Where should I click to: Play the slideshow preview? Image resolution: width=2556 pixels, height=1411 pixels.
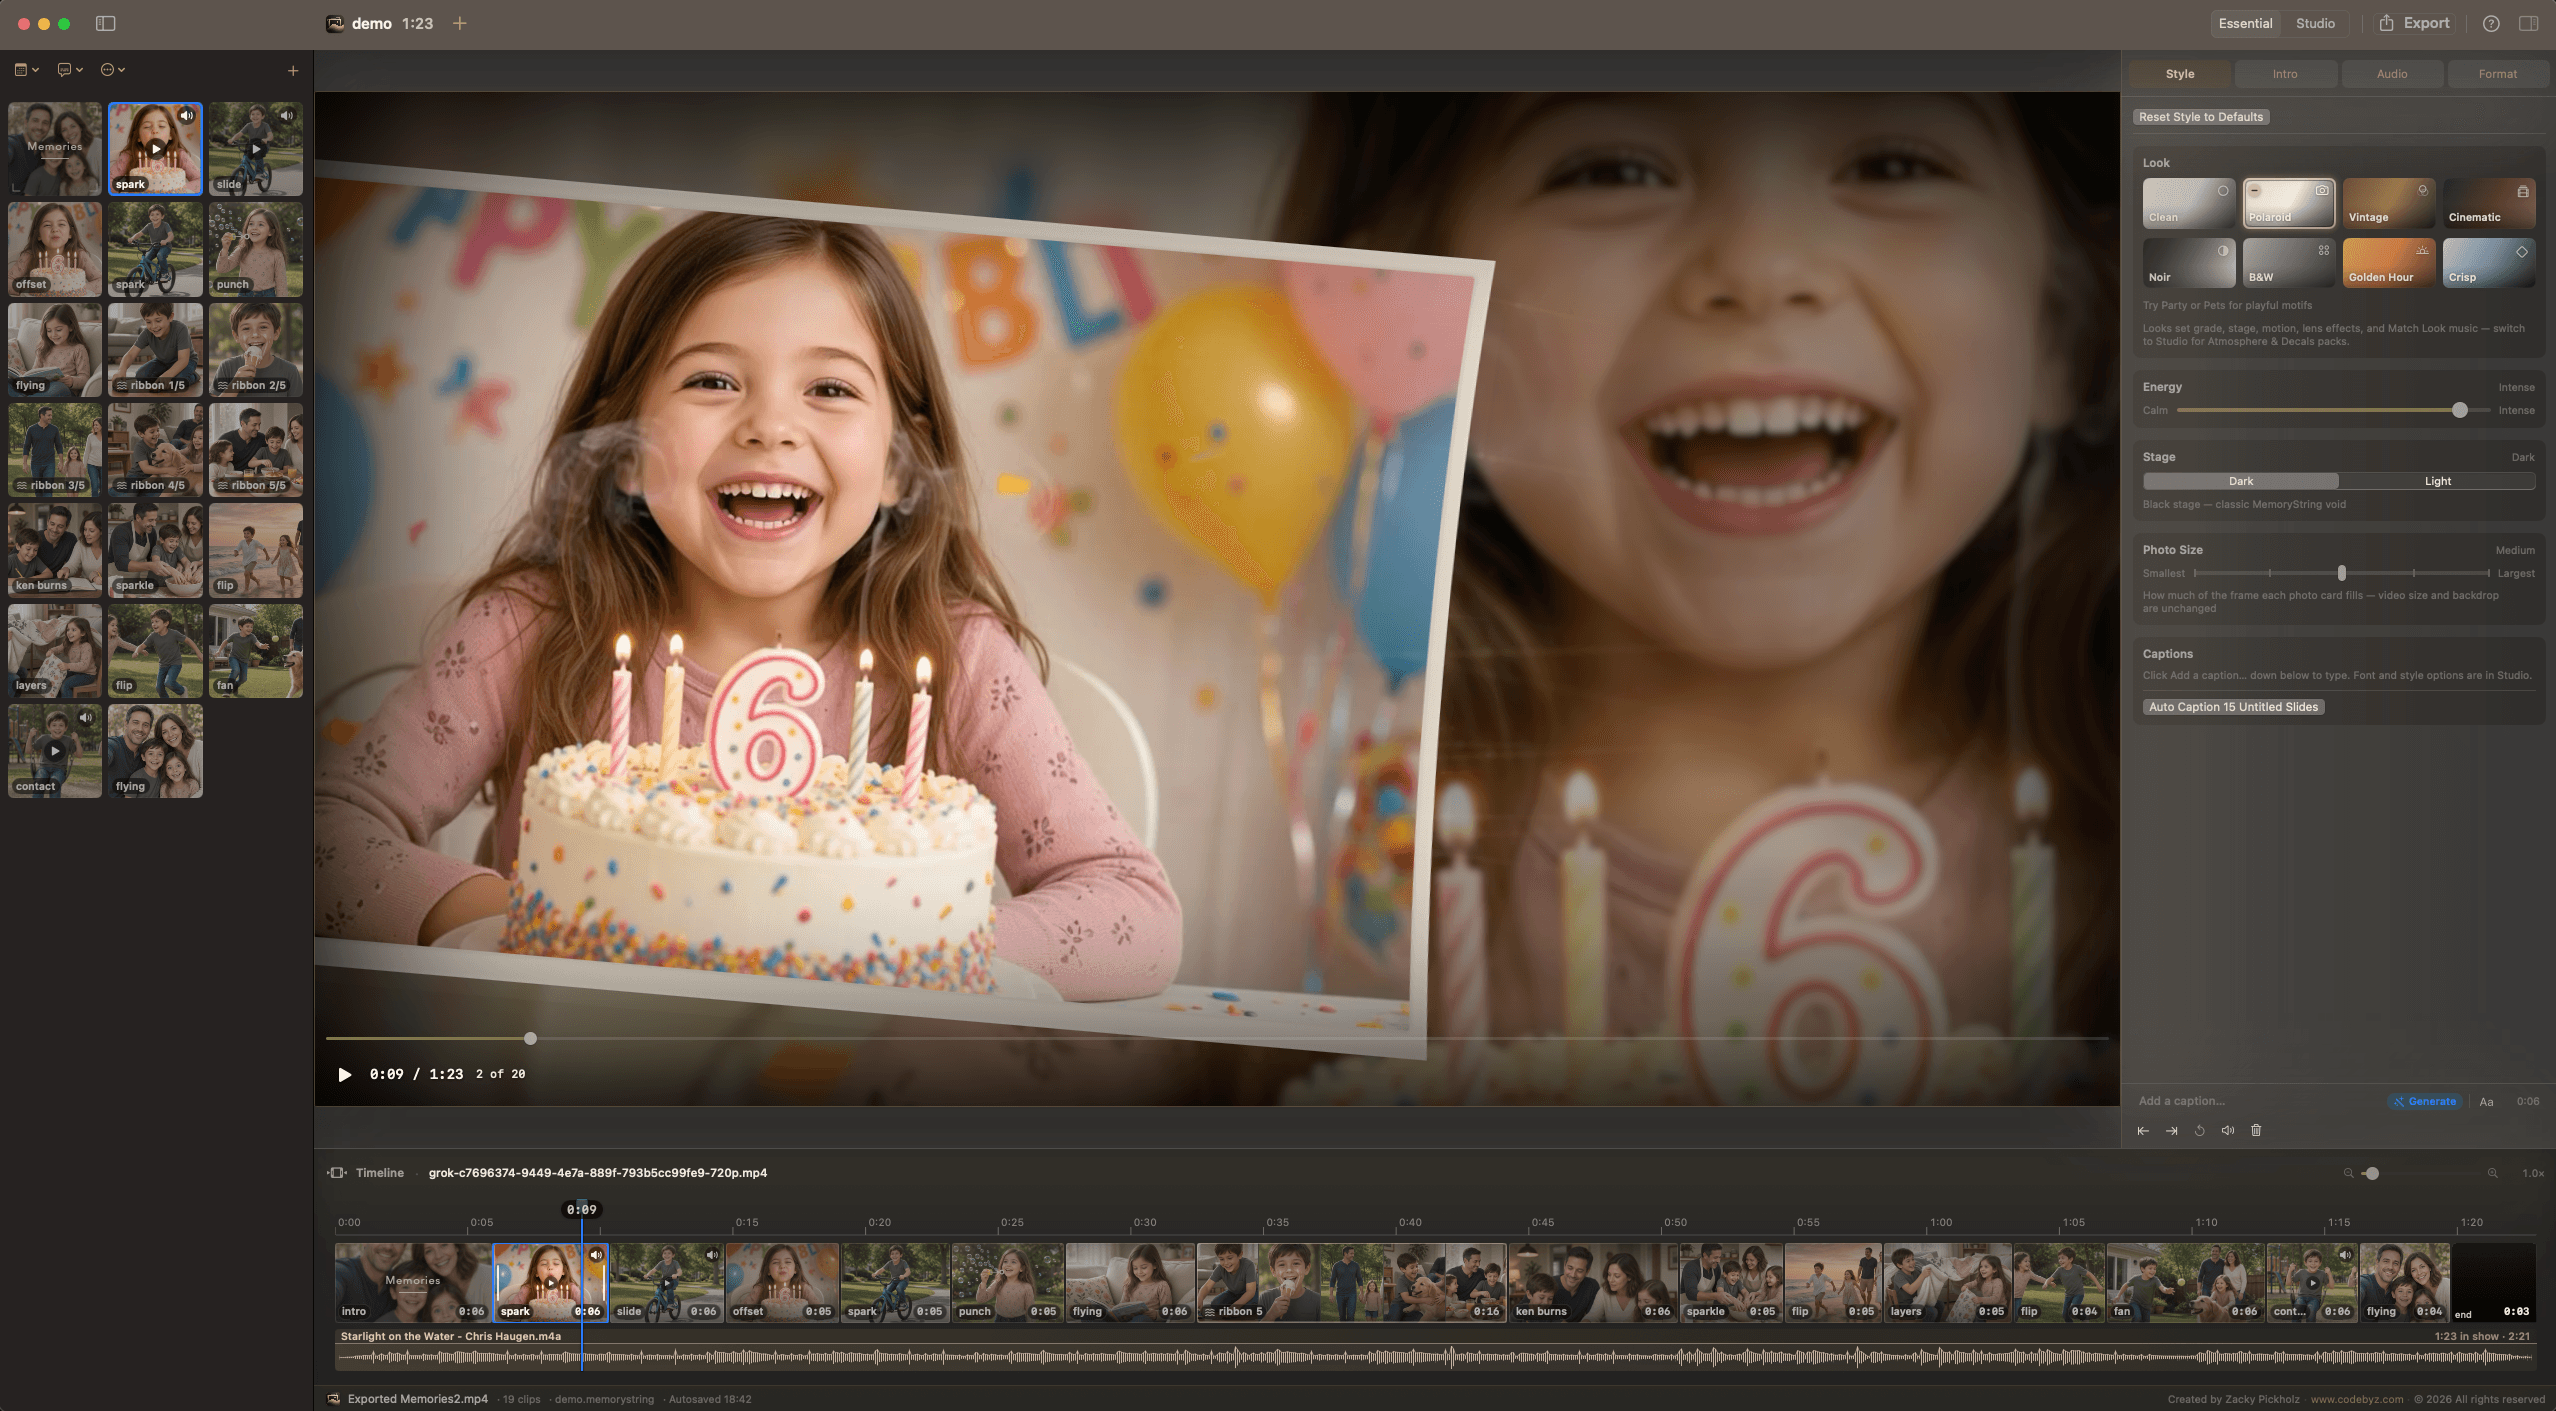click(x=345, y=1074)
